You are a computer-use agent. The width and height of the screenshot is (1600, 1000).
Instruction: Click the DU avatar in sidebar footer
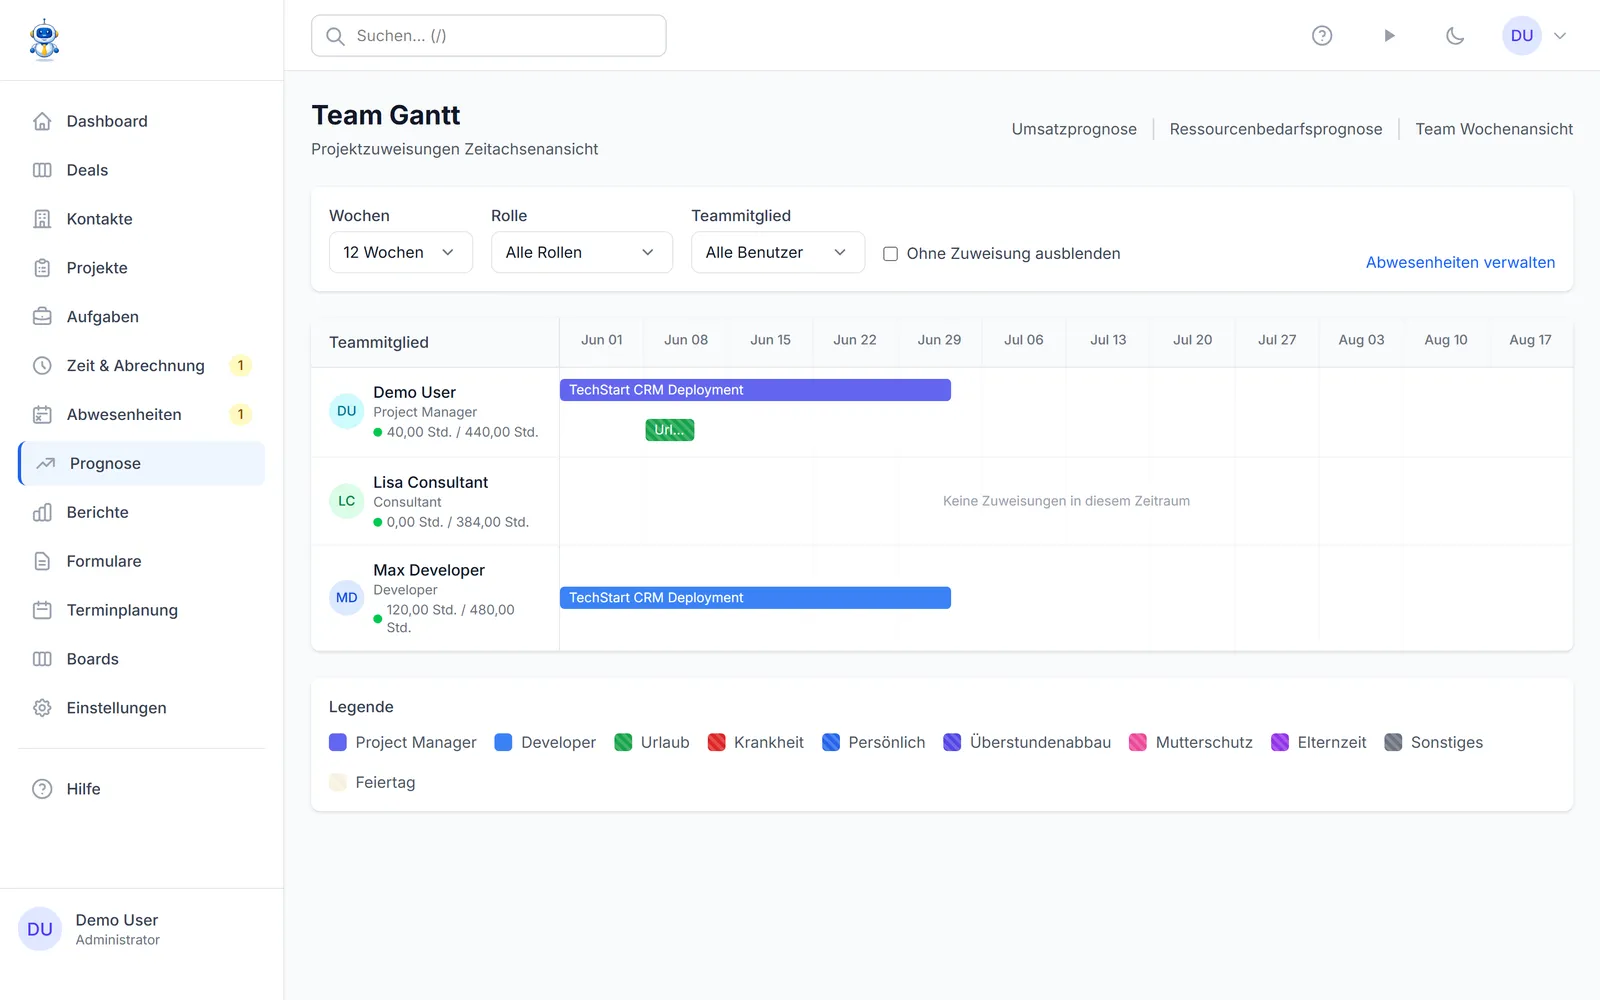[40, 929]
